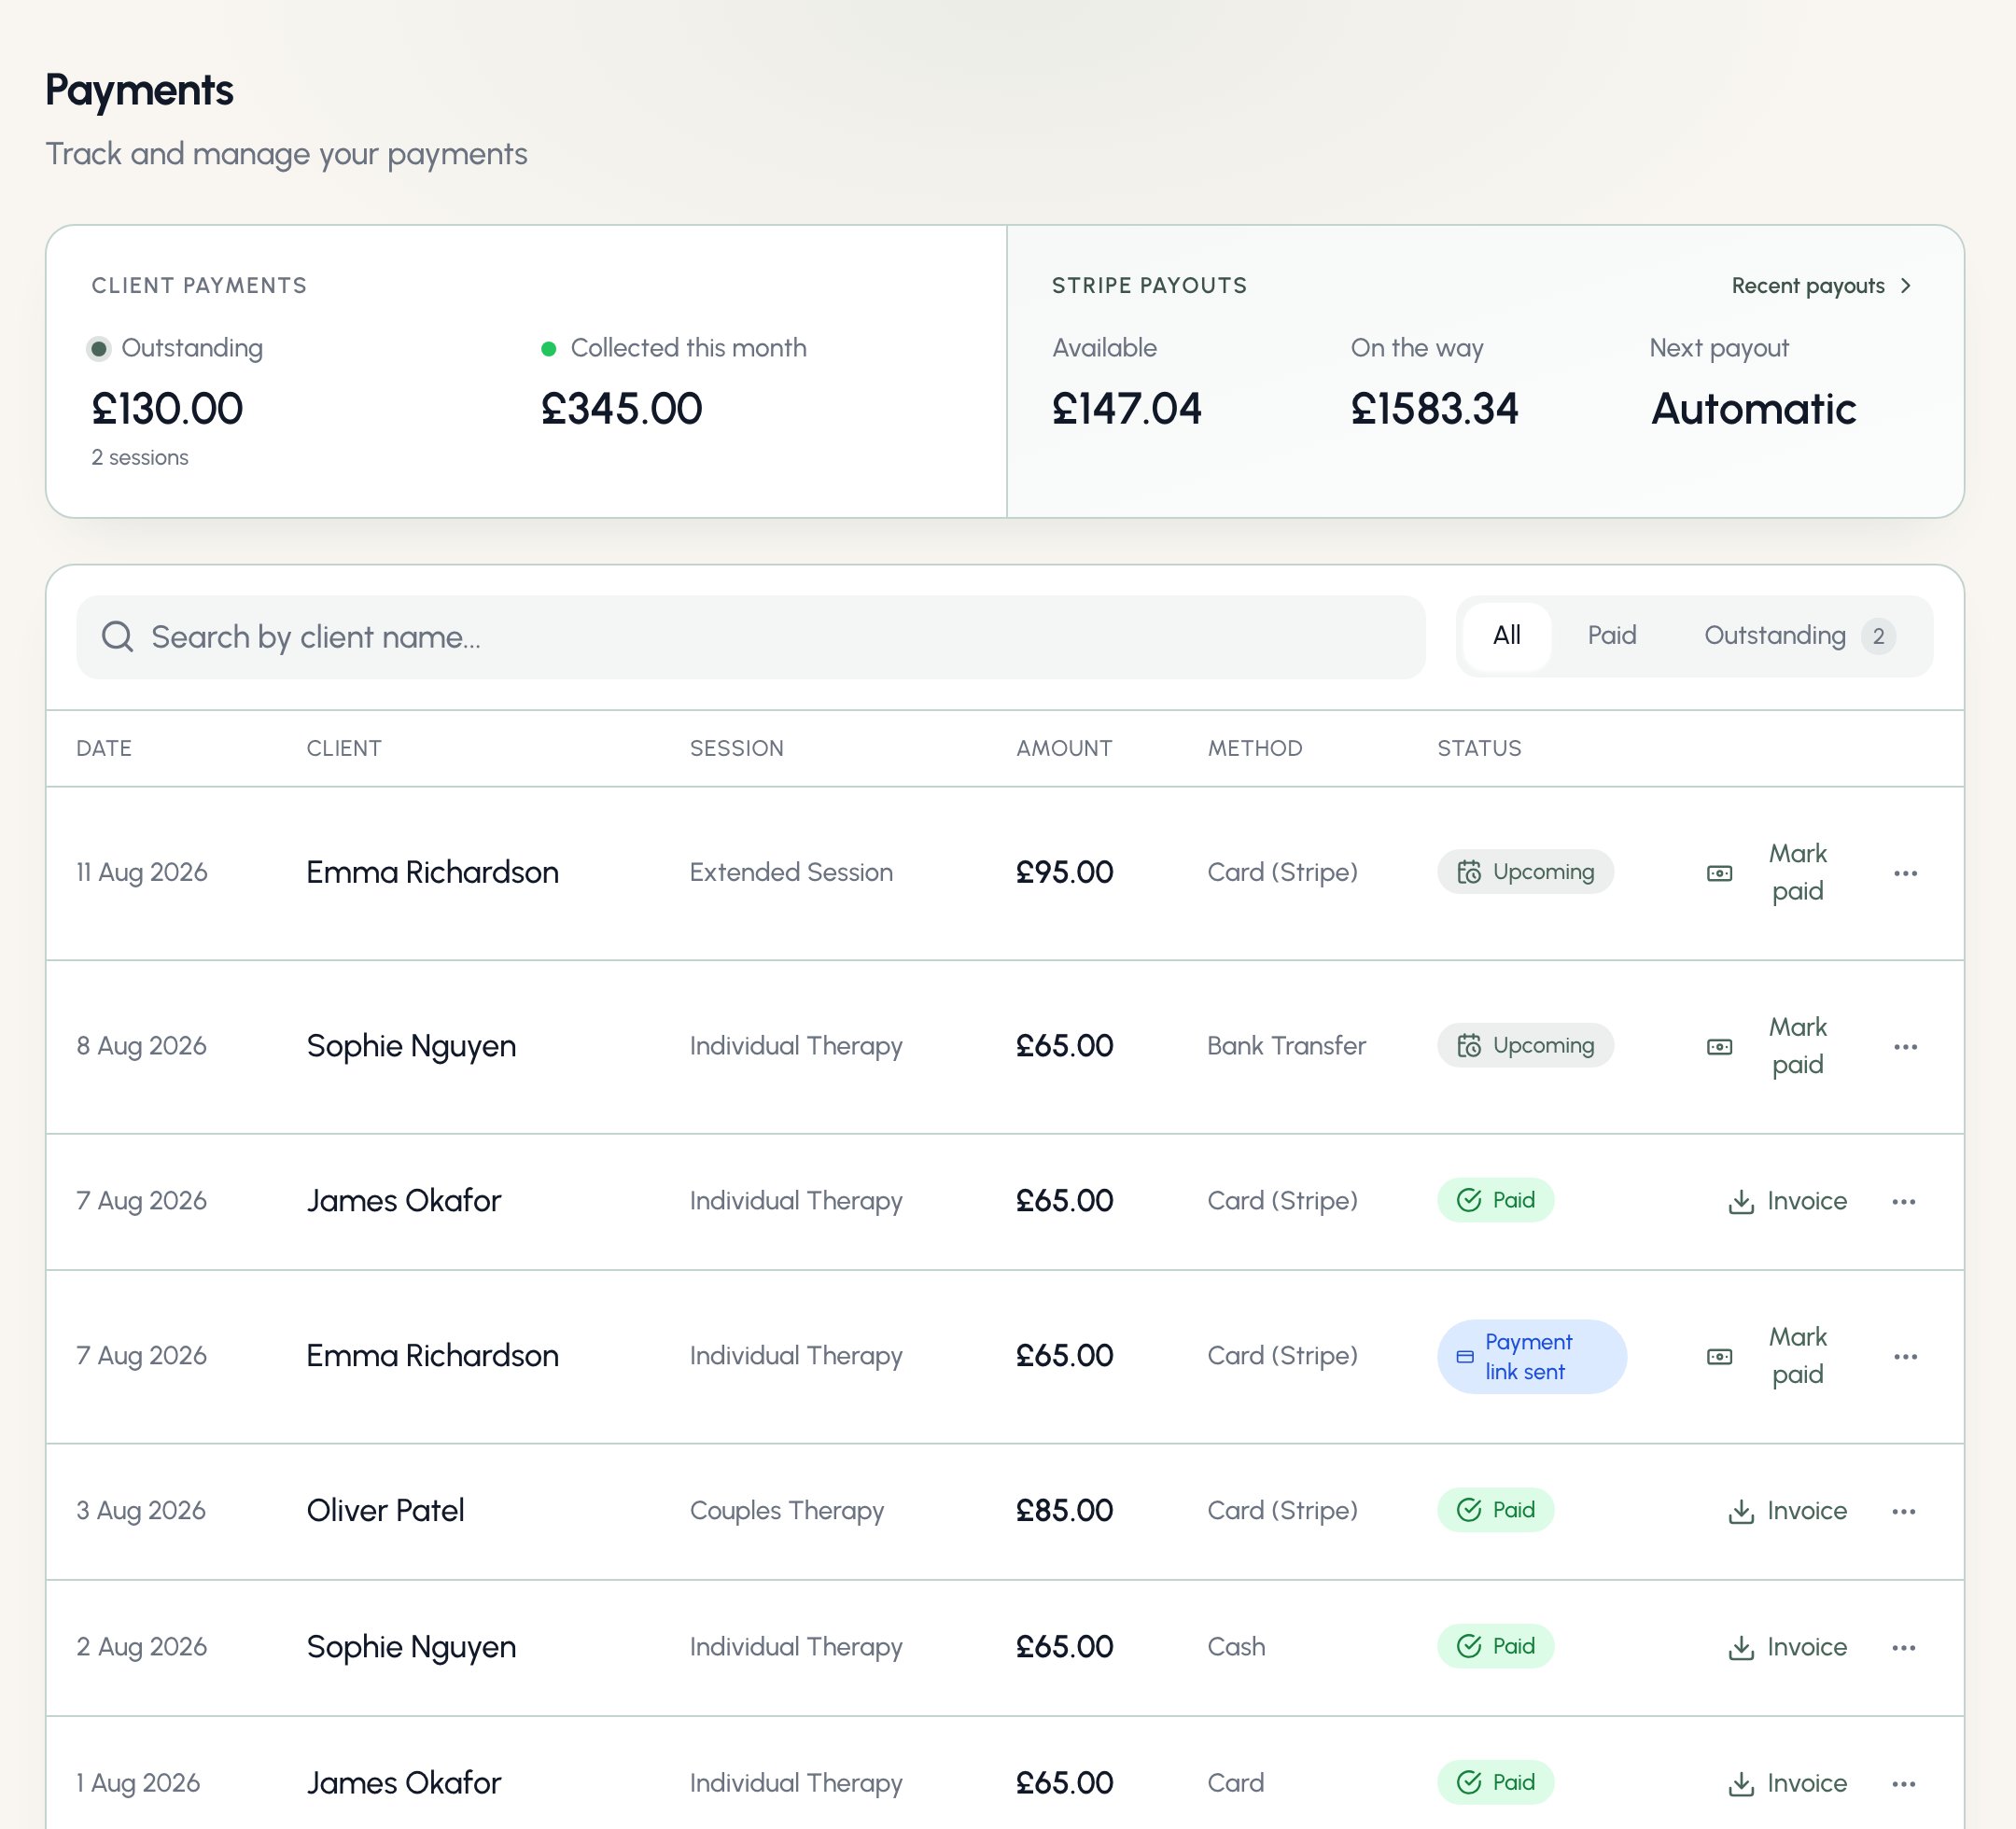Click the Outstanding indicator dot in Client Payments
The image size is (2016, 1829).
(98, 349)
